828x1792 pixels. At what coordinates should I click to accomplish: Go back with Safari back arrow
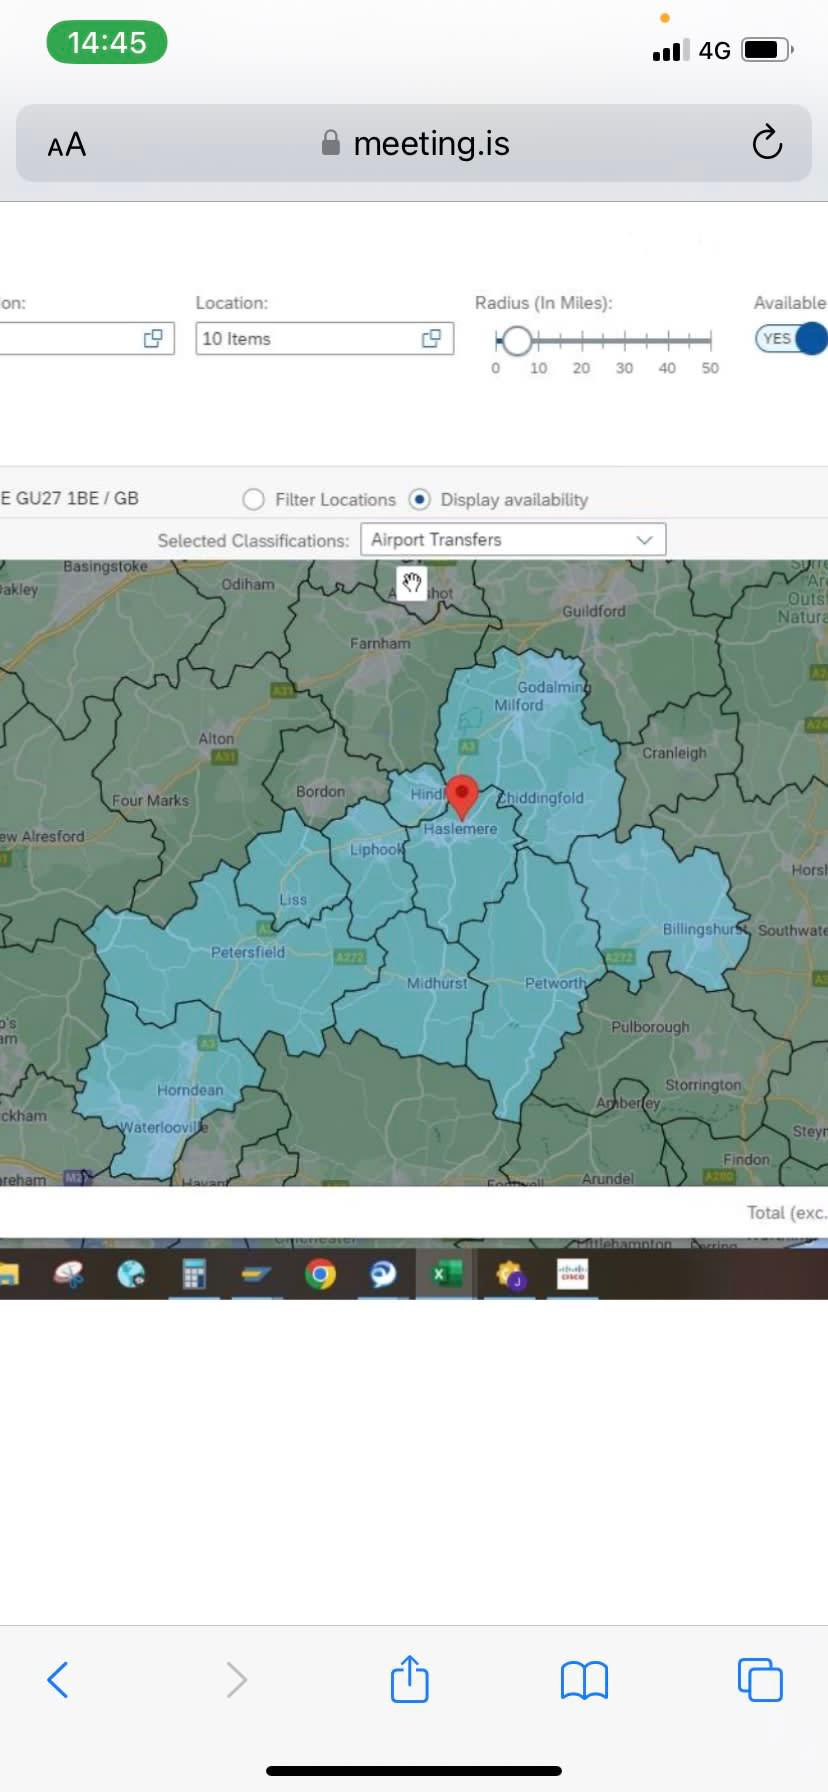tap(58, 1679)
